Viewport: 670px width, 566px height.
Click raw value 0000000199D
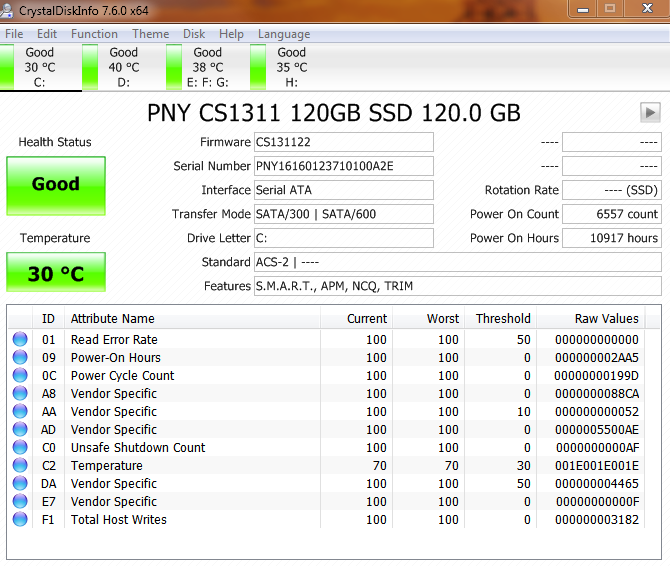pyautogui.click(x=597, y=375)
